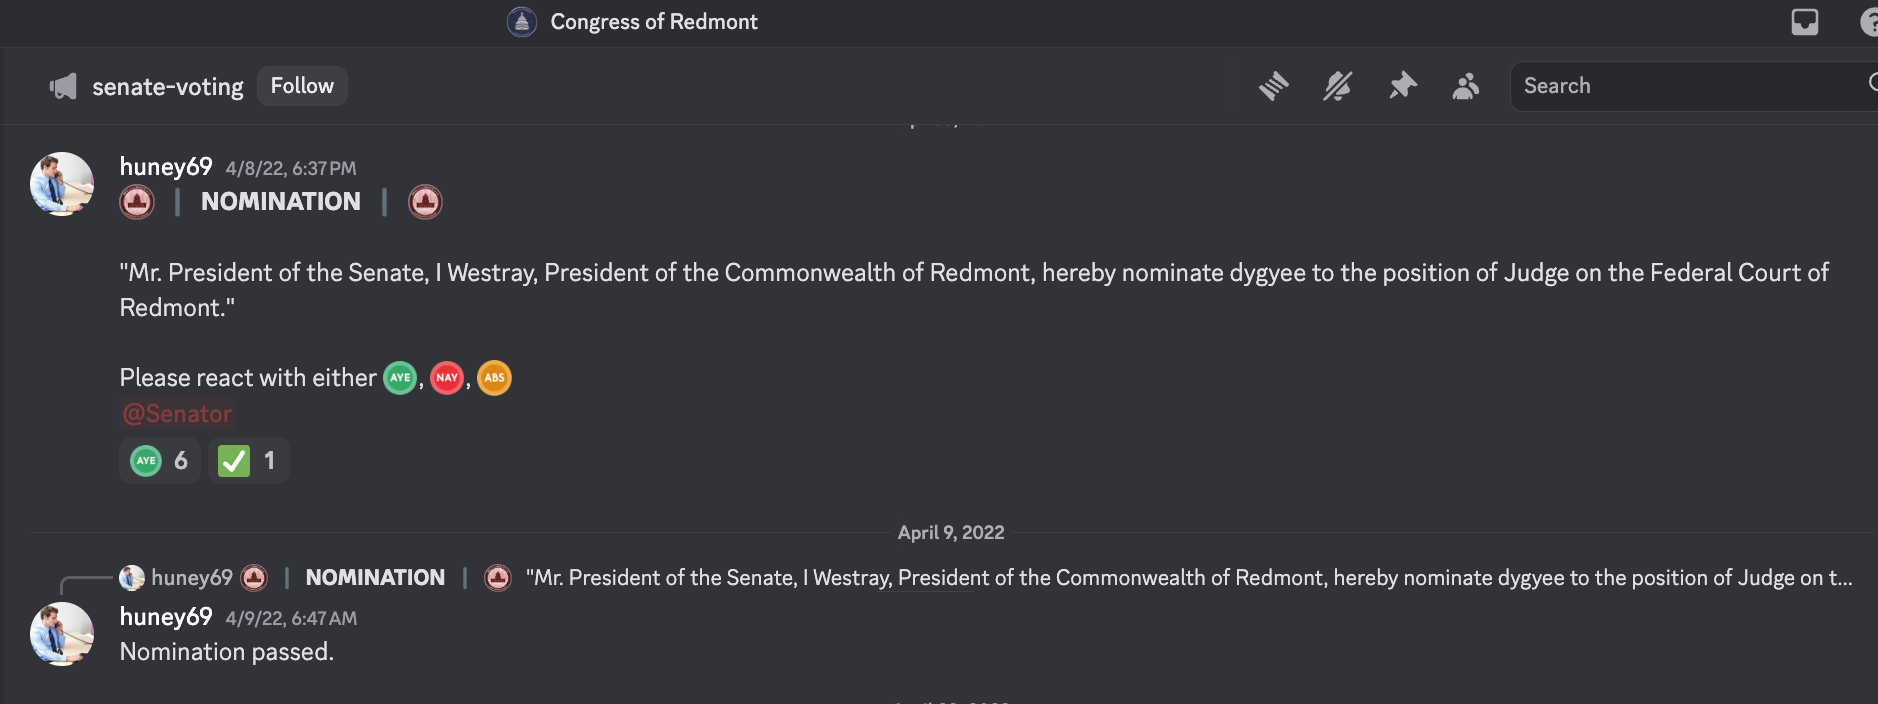
Task: Open the Threads icon in the header
Action: [1273, 86]
